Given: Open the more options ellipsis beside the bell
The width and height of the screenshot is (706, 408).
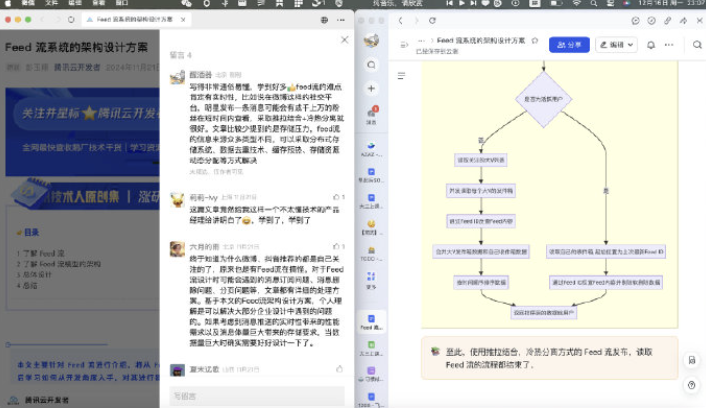Looking at the screenshot, I should 672,45.
